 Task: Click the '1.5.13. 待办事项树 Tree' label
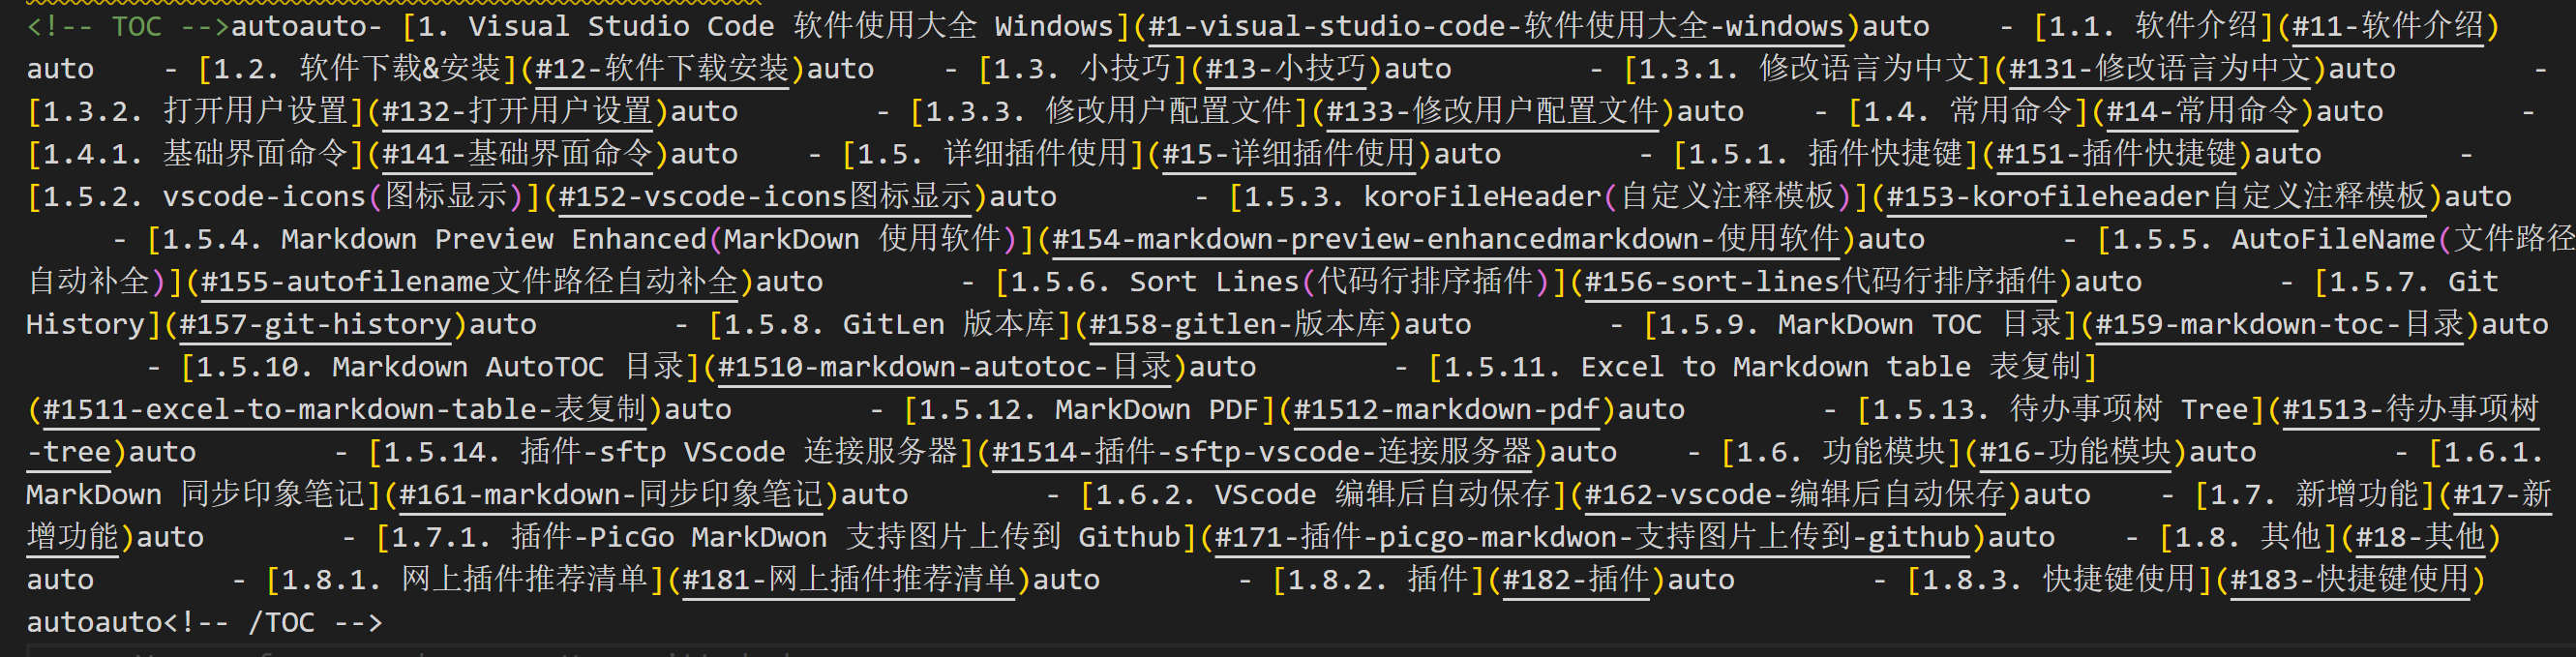pyautogui.click(x=2061, y=409)
